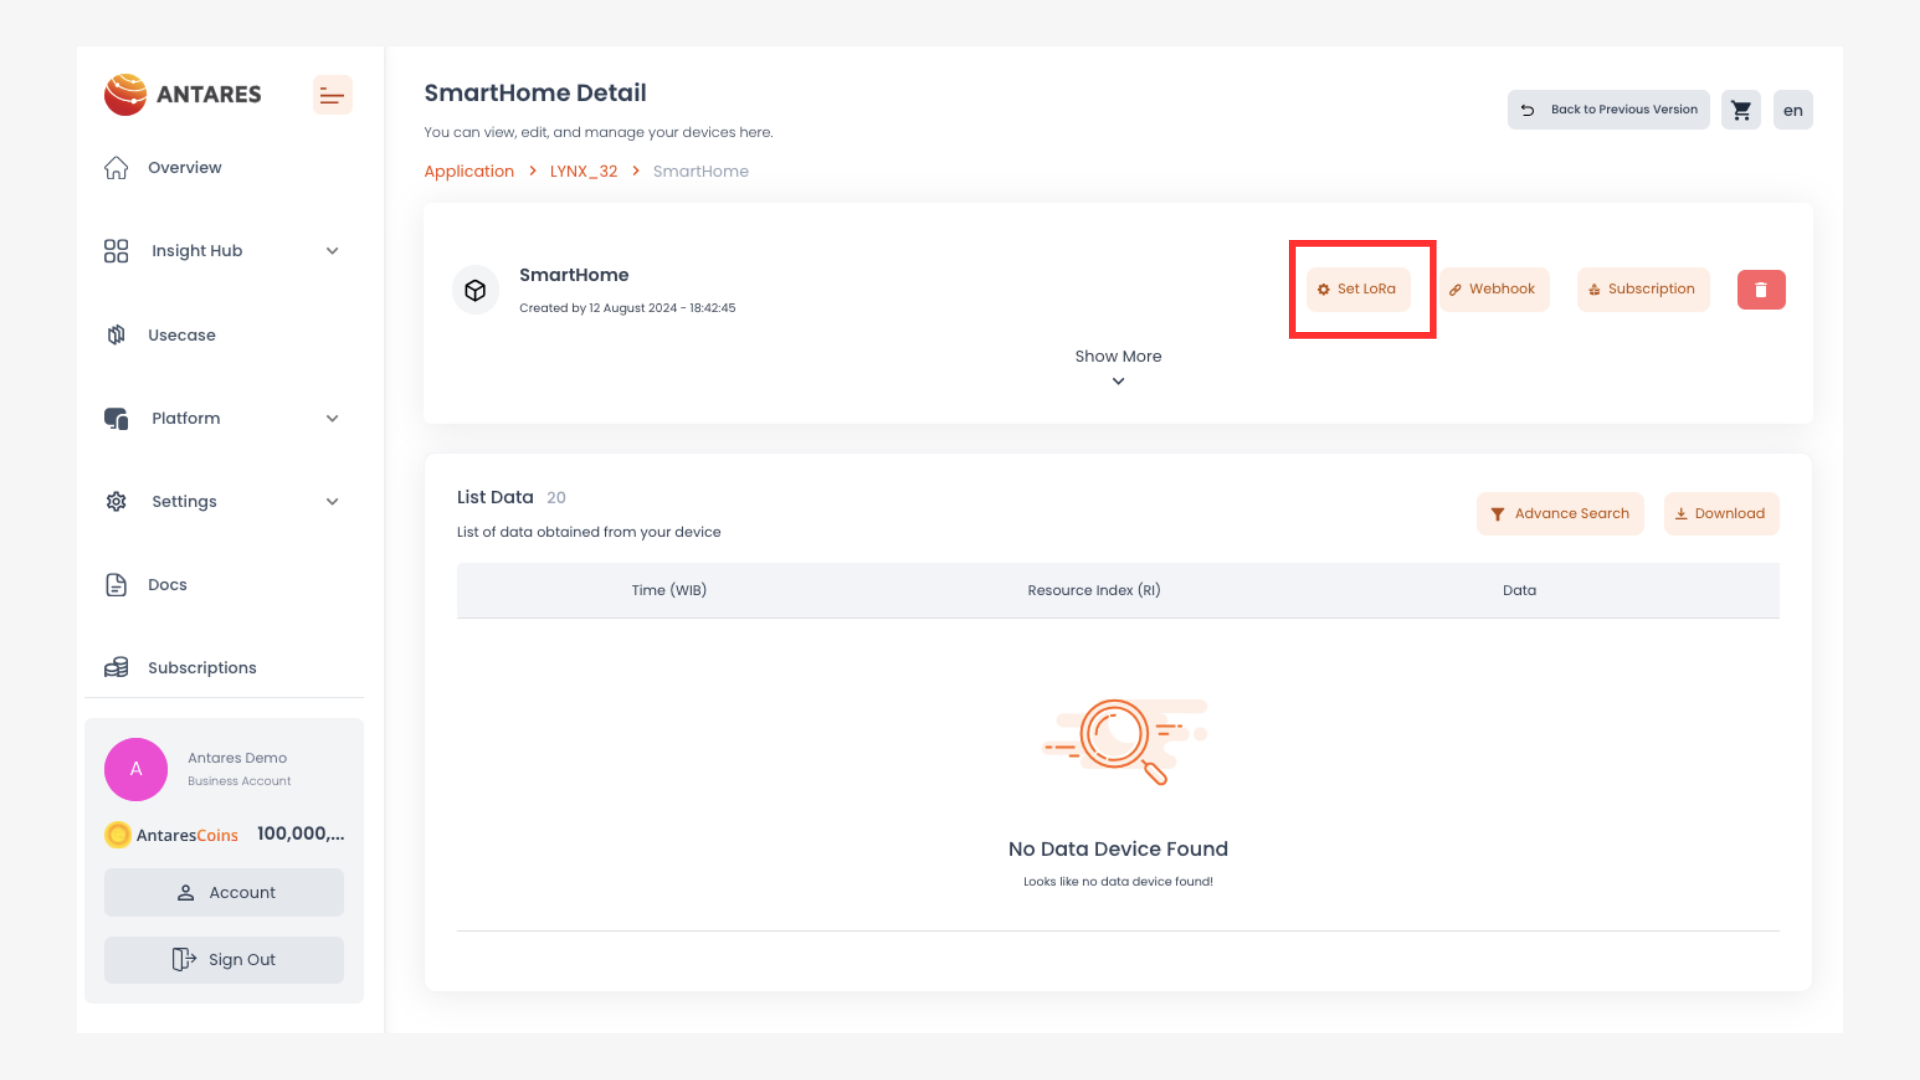1920x1080 pixels.
Task: Download the device data list
Action: (x=1720, y=513)
